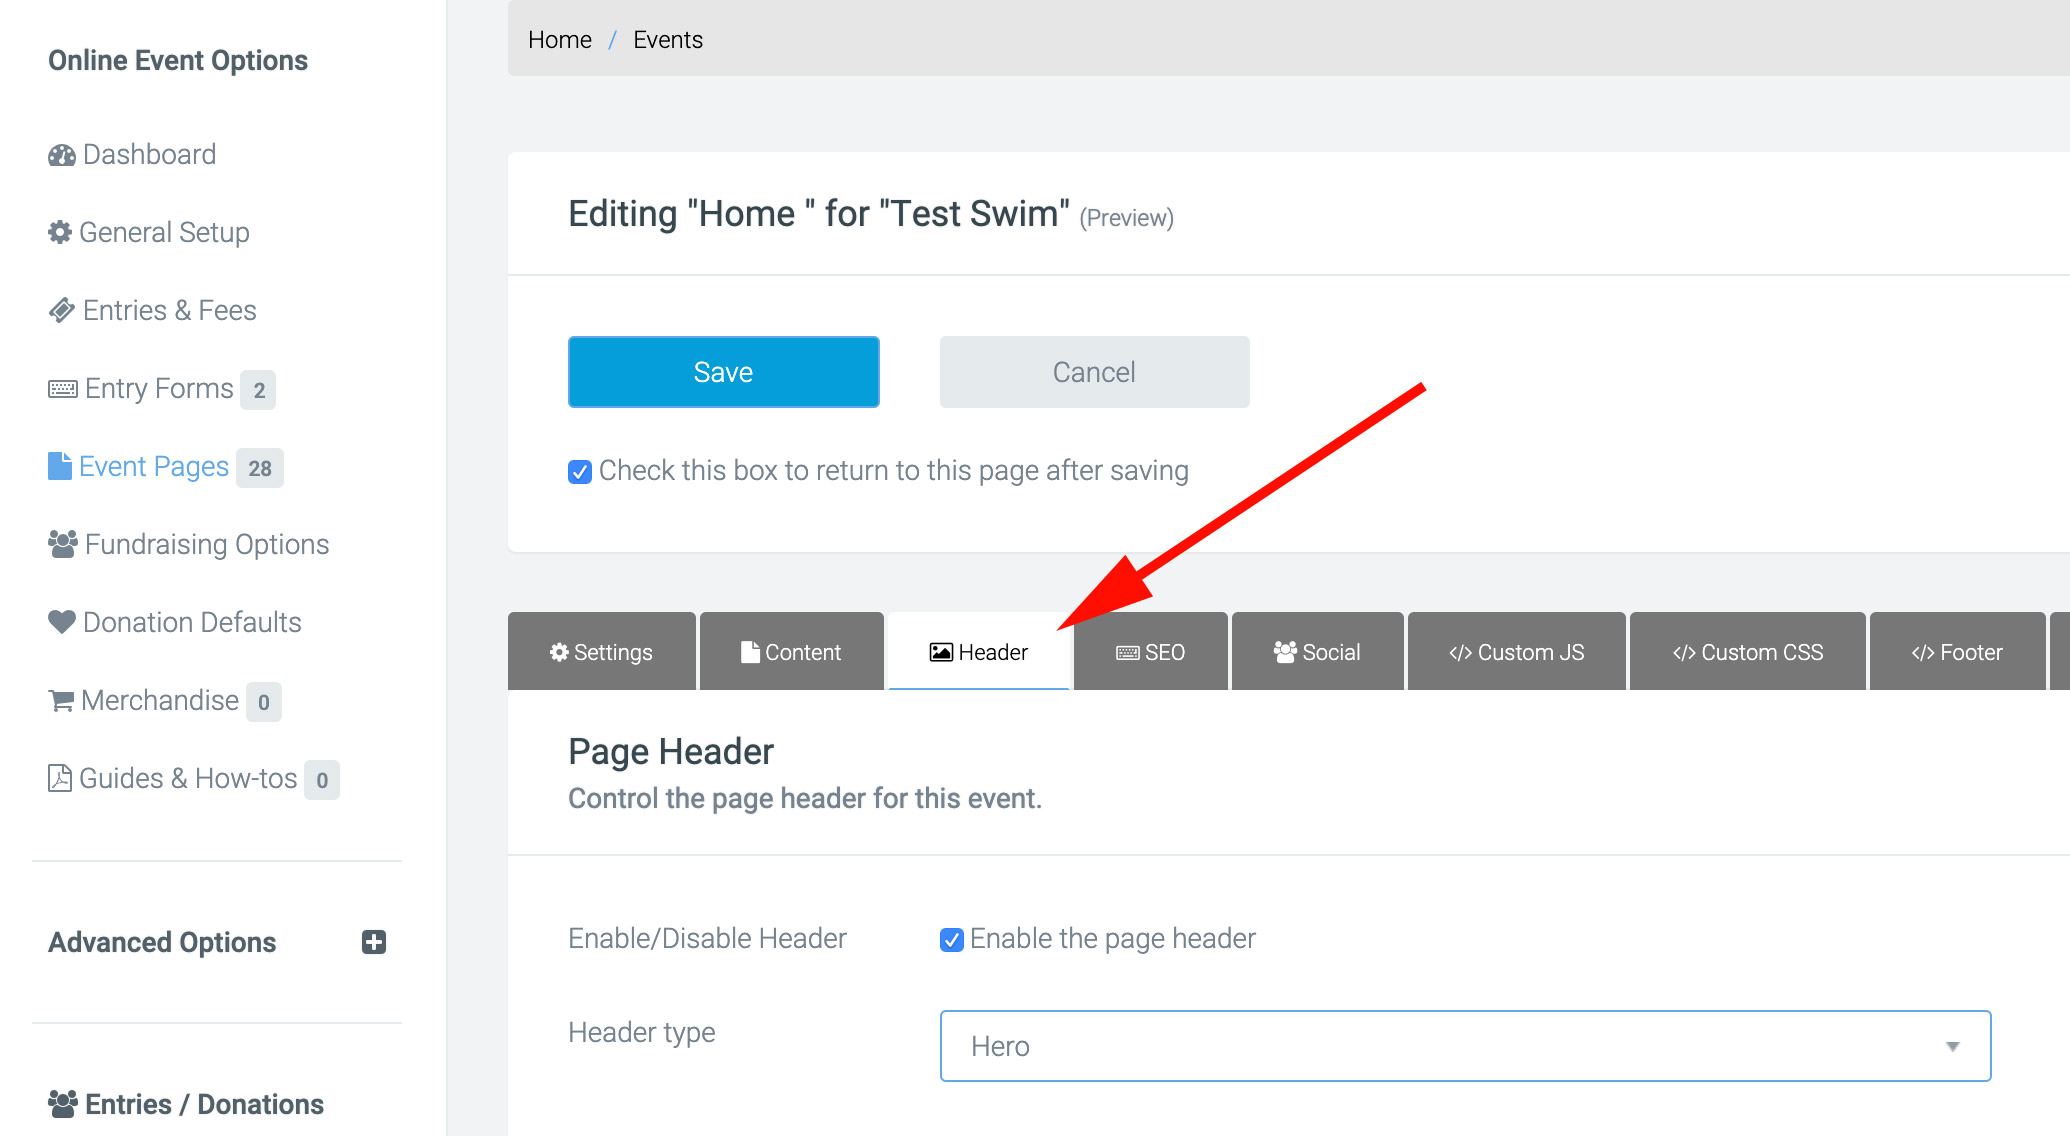The image size is (2070, 1136).
Task: Click the Entry Forms keyboard icon
Action: pyautogui.click(x=62, y=389)
